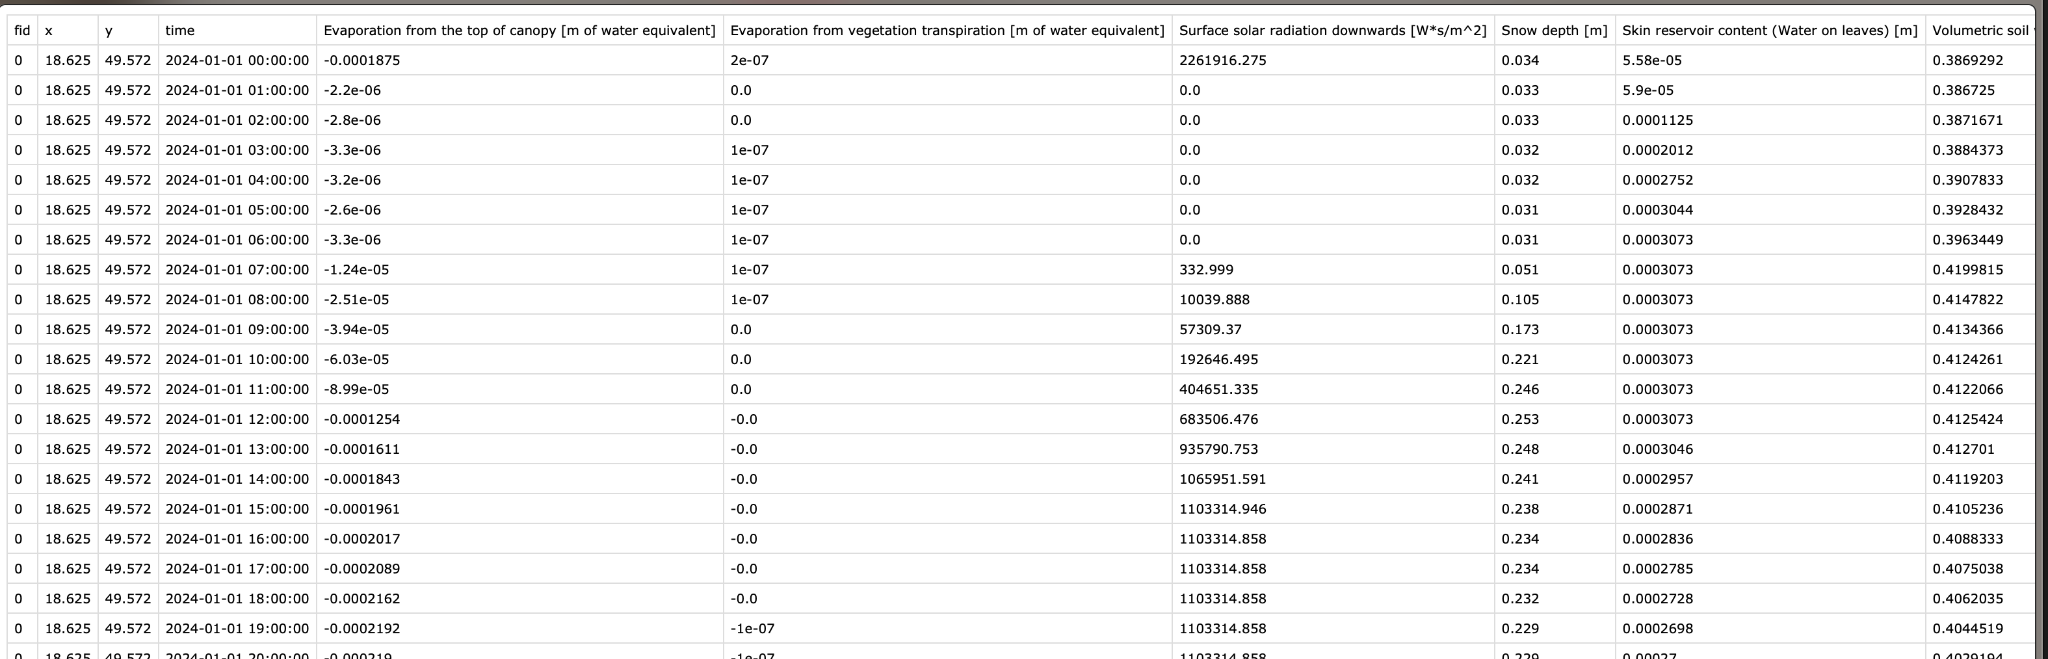Click the cell showing '0.4199815'

[x=1967, y=270]
